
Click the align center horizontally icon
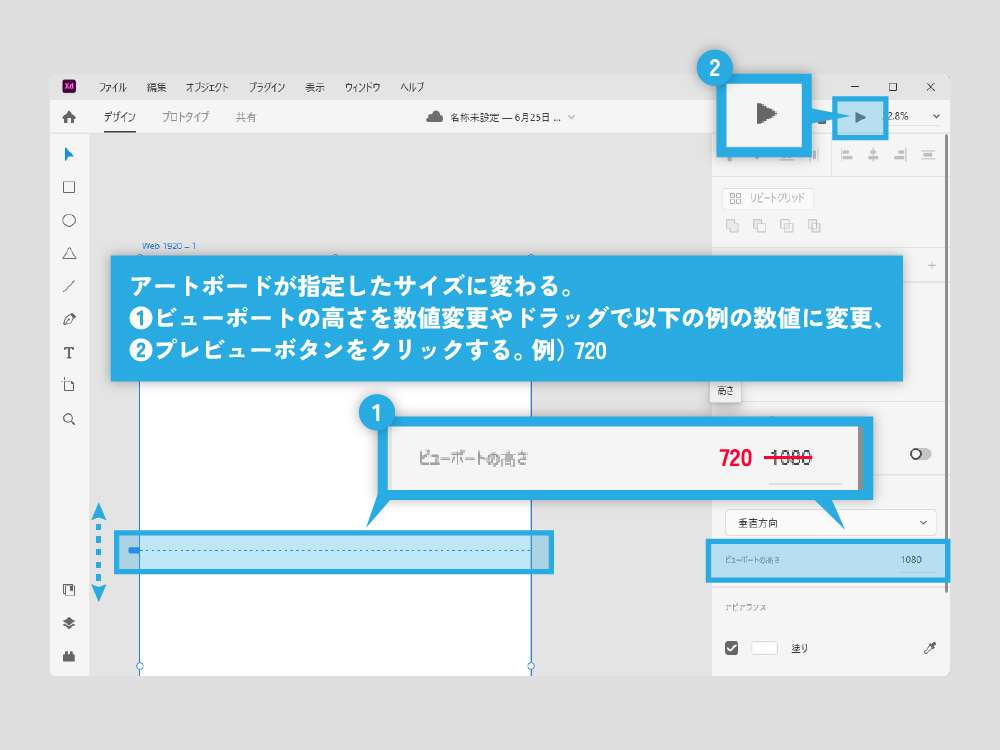tap(873, 154)
